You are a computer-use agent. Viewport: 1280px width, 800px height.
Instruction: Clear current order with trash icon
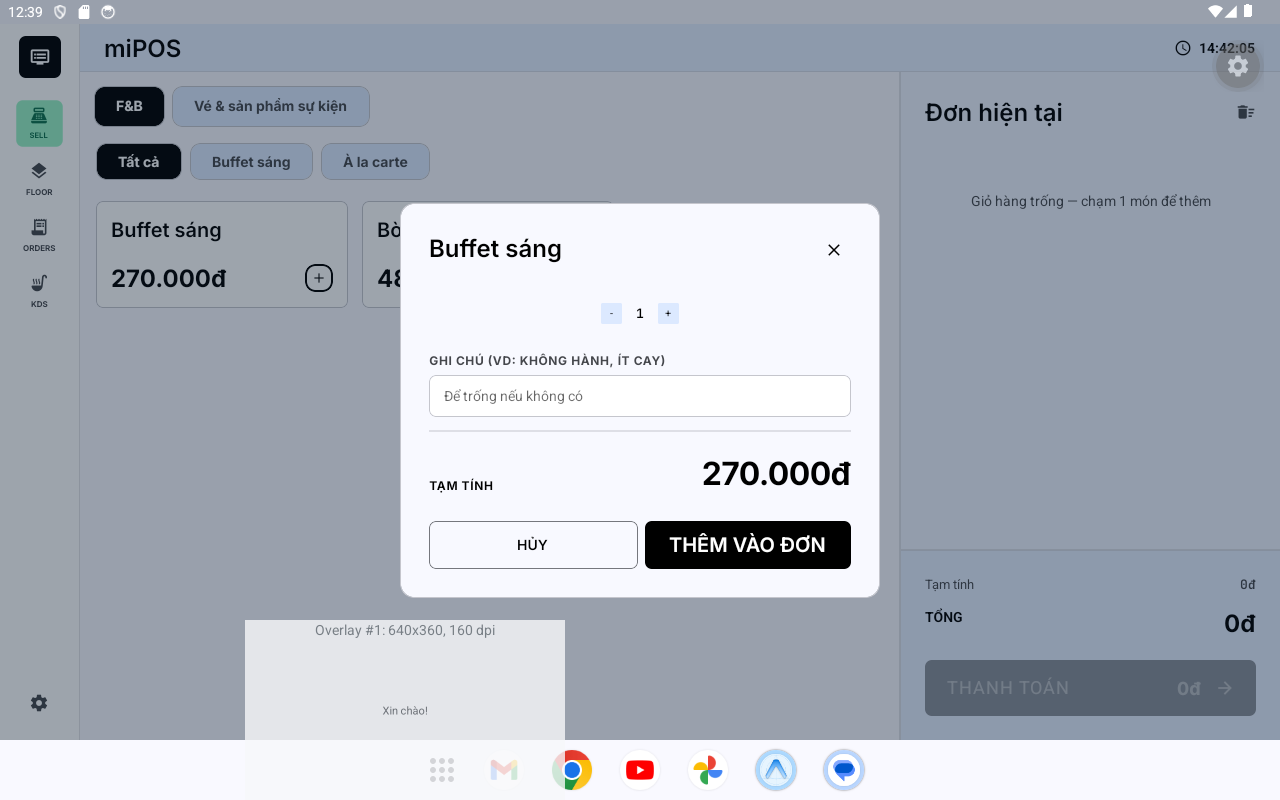click(x=1245, y=112)
